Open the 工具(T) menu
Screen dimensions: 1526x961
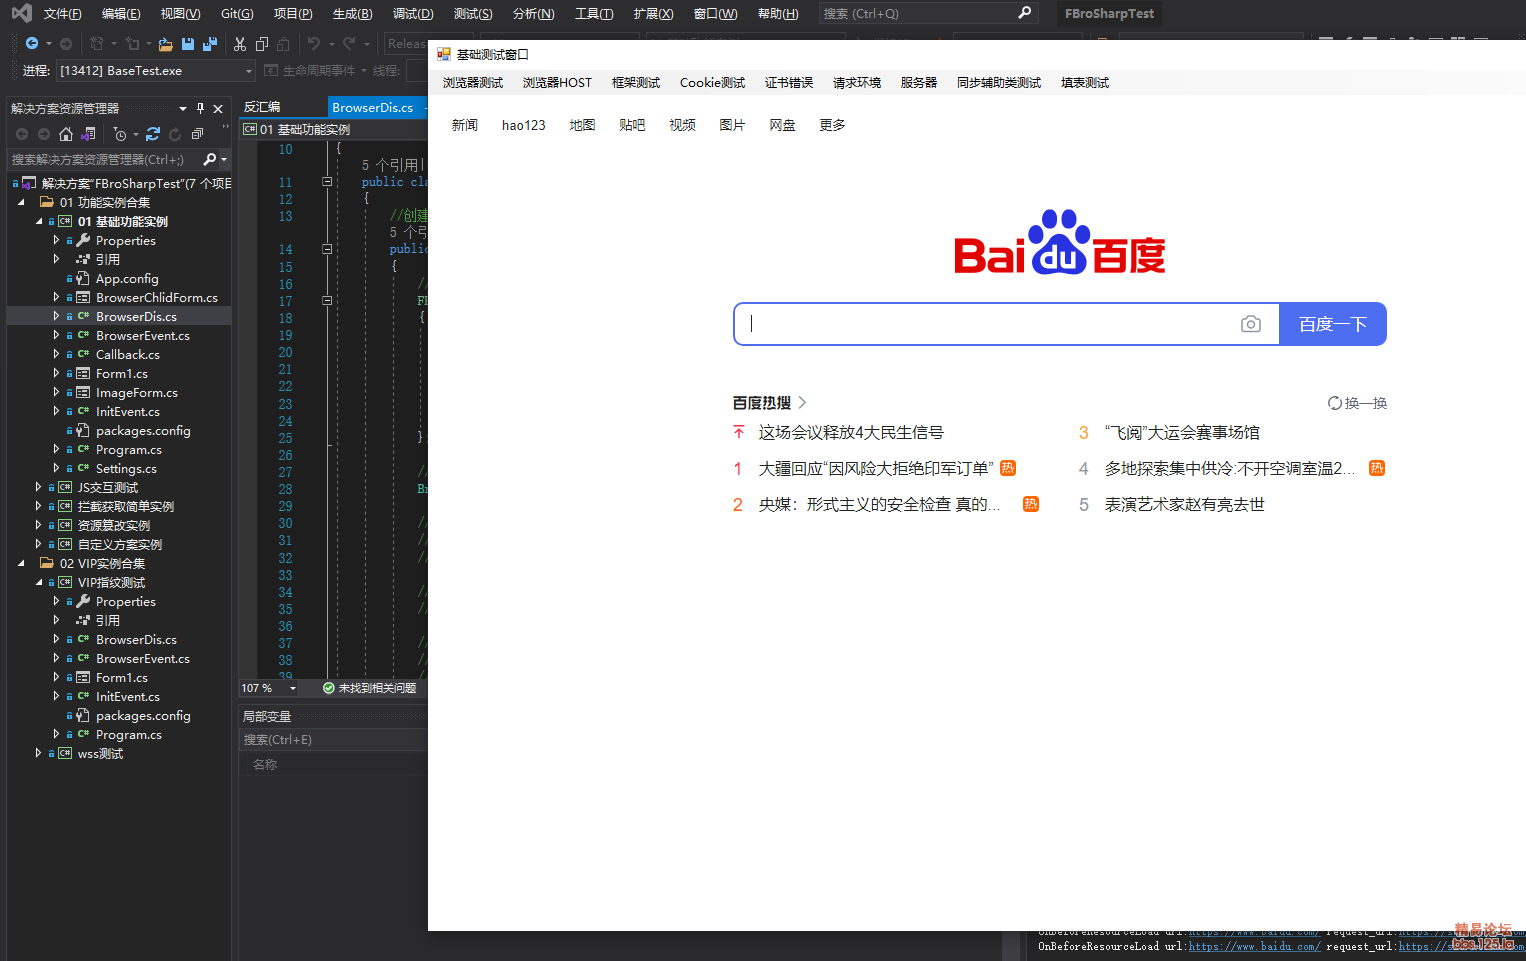594,14
